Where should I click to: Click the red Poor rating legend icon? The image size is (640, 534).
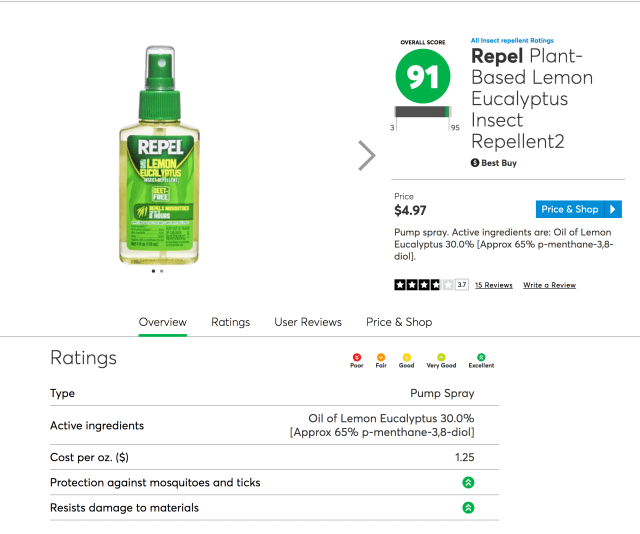tap(357, 357)
